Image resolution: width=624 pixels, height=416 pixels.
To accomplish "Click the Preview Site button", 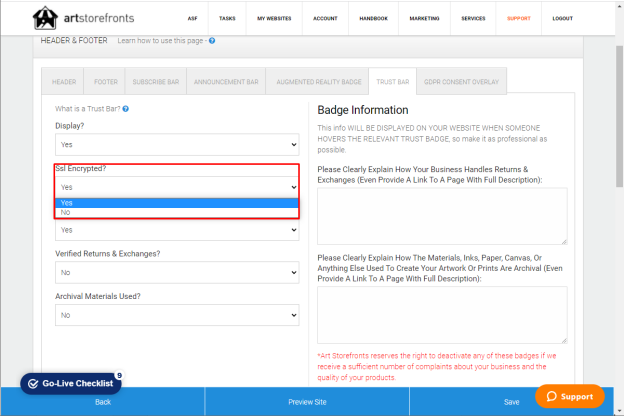I will [307, 402].
